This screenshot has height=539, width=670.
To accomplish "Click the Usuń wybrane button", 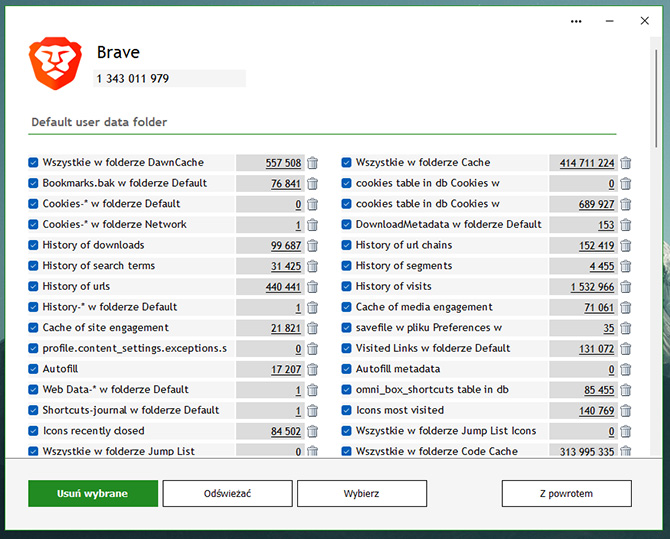I will (x=93, y=493).
